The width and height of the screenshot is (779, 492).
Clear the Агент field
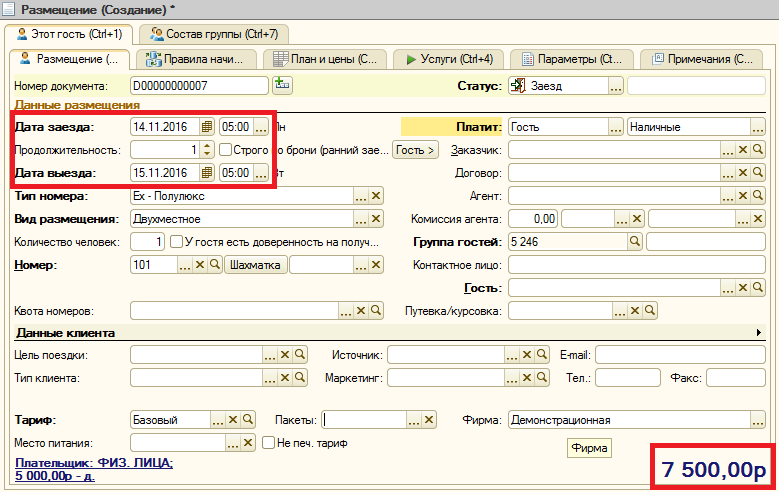coord(743,196)
